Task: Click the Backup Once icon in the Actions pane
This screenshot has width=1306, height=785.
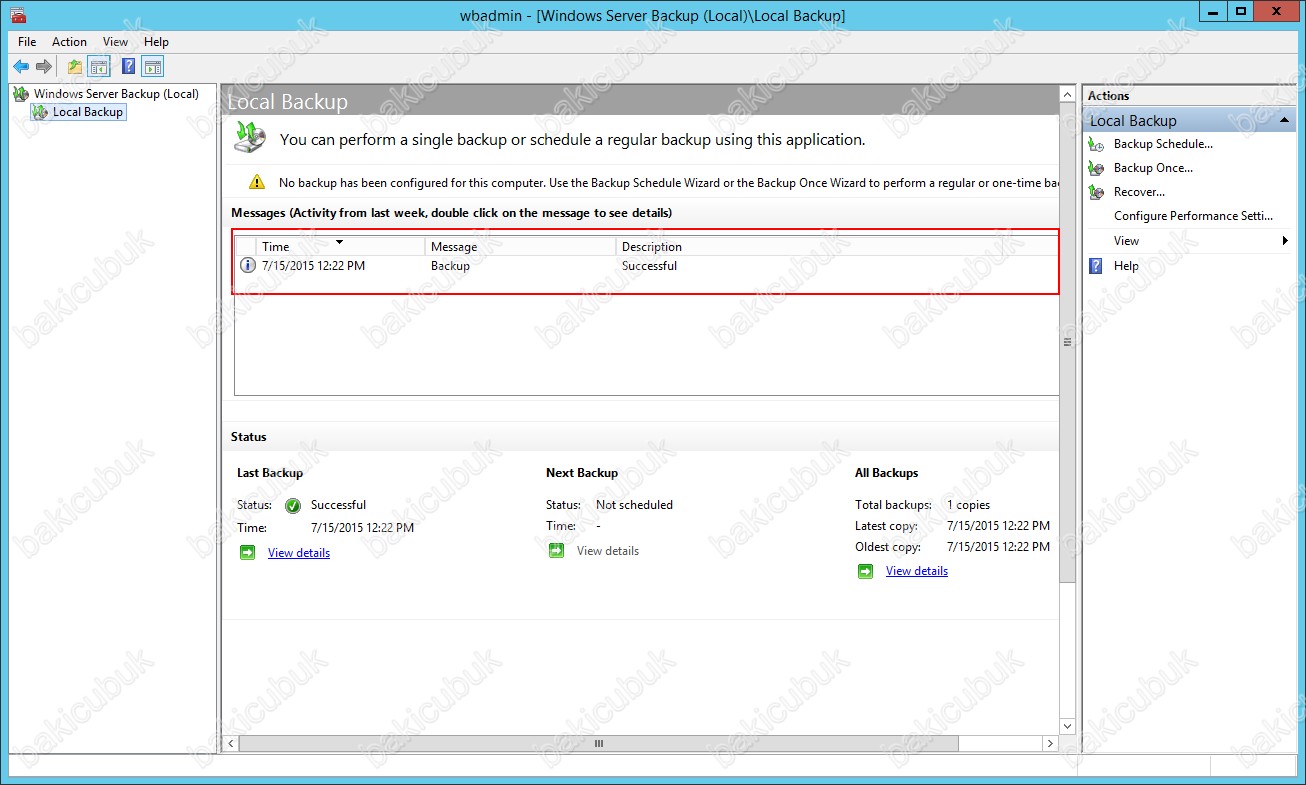Action: click(x=1096, y=168)
